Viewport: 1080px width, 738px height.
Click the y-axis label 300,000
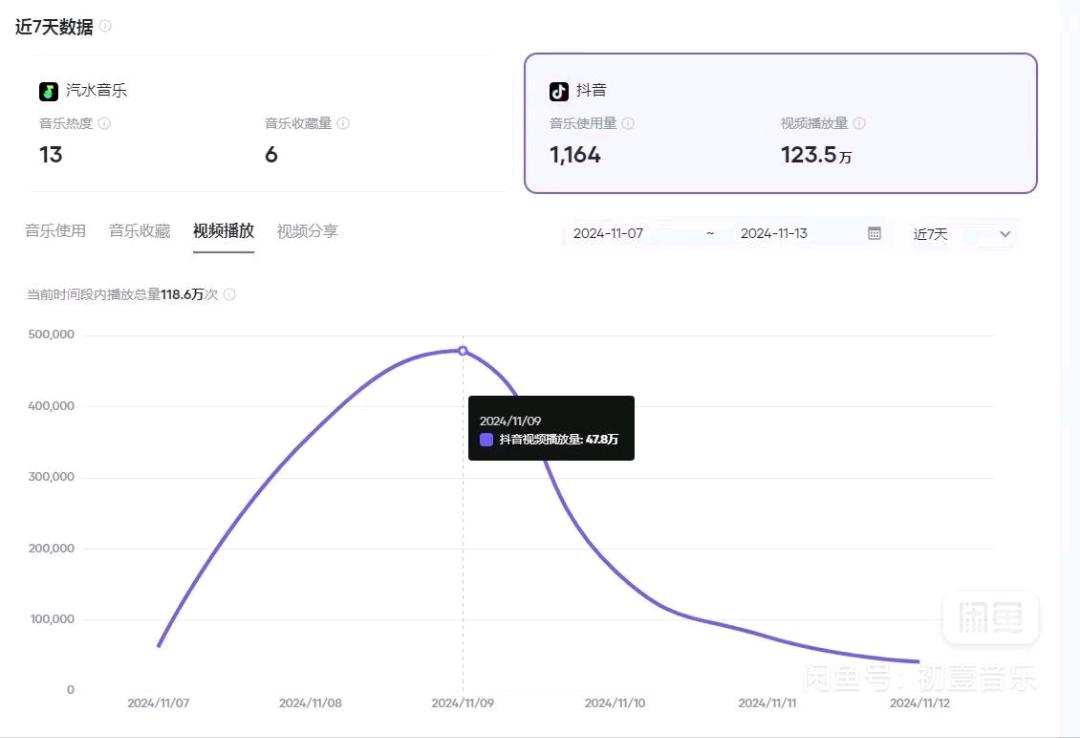[x=51, y=477]
